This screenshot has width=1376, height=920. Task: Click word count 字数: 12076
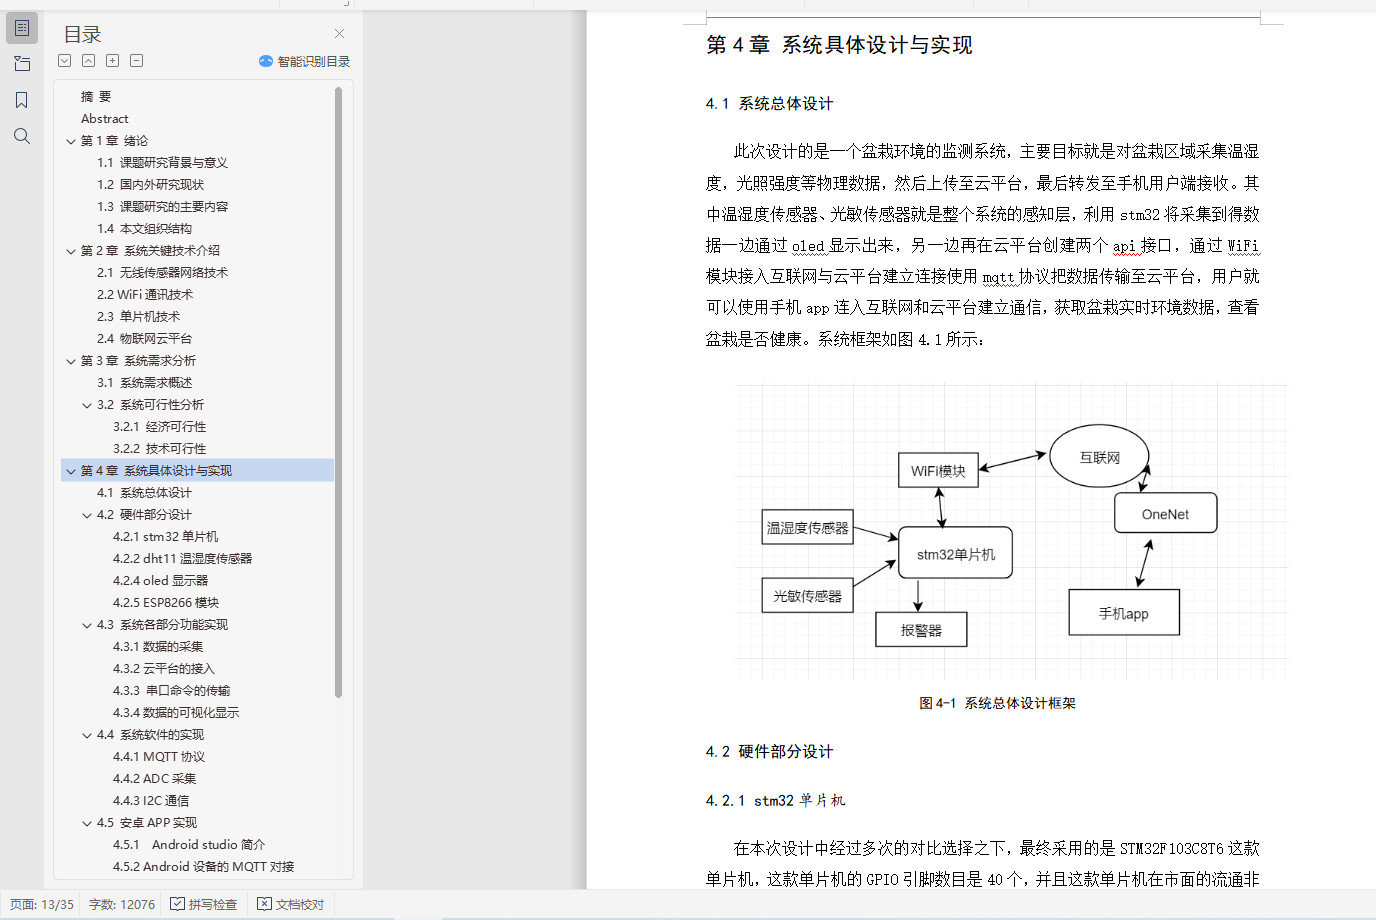(122, 904)
